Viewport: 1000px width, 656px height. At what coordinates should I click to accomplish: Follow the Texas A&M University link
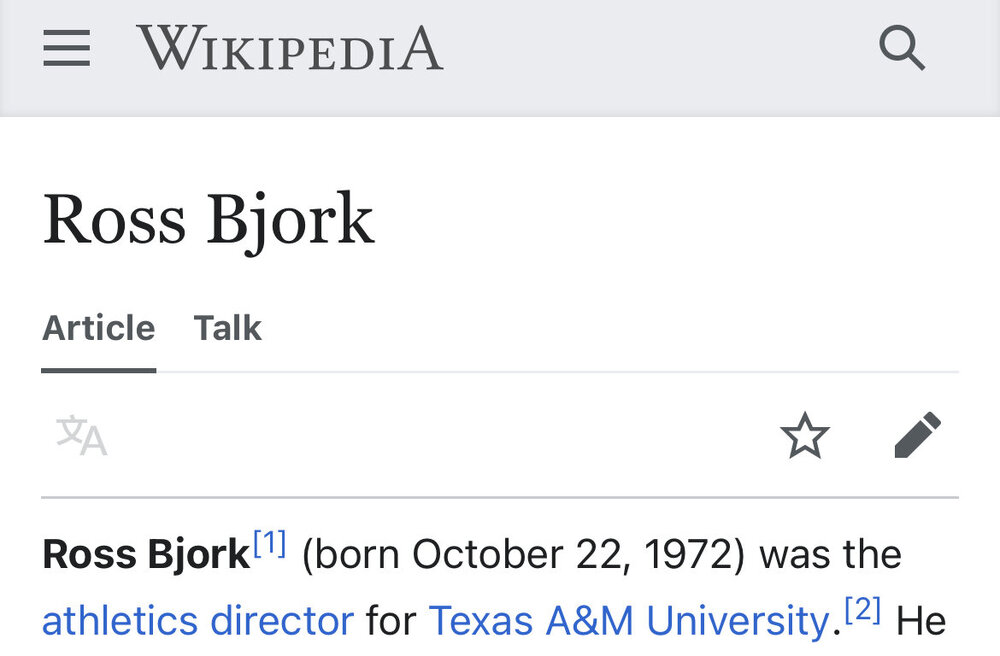click(628, 621)
